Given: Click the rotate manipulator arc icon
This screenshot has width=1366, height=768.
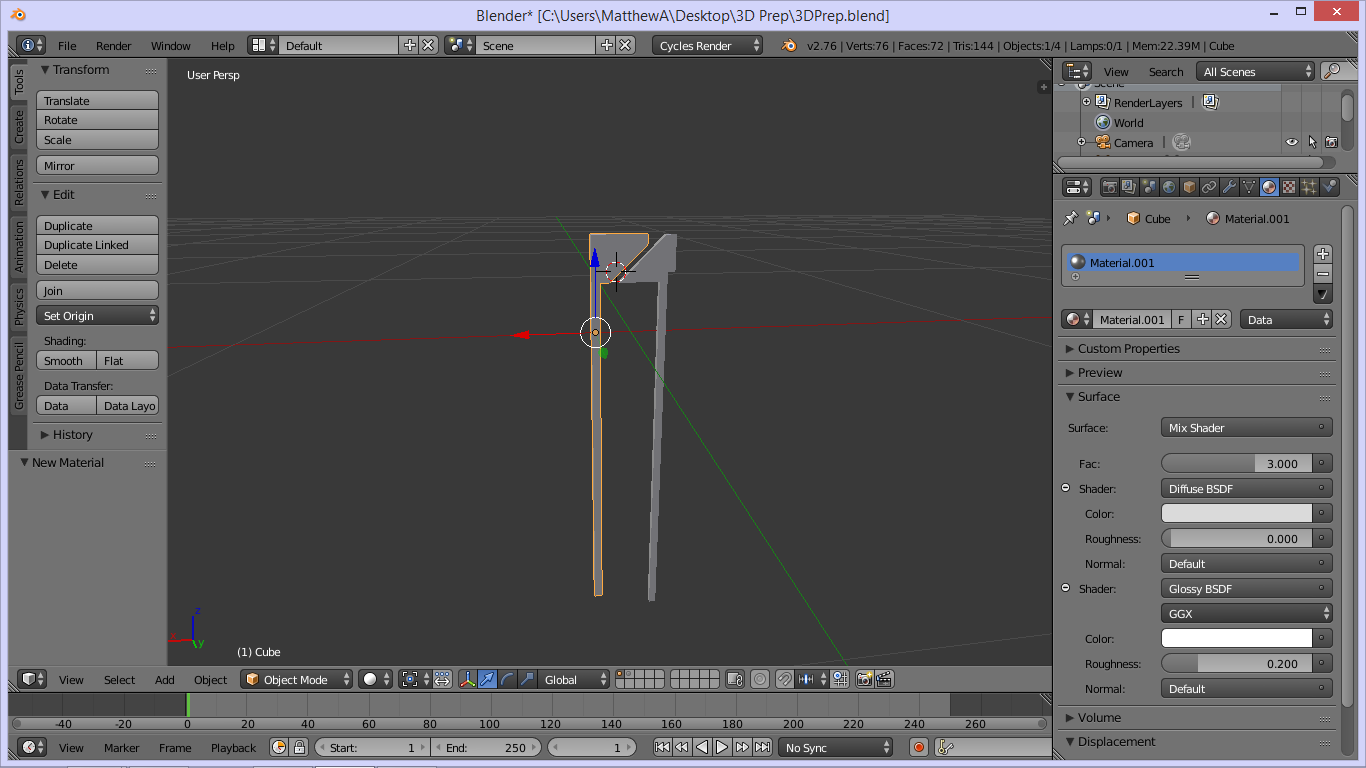Looking at the screenshot, I should coord(507,679).
